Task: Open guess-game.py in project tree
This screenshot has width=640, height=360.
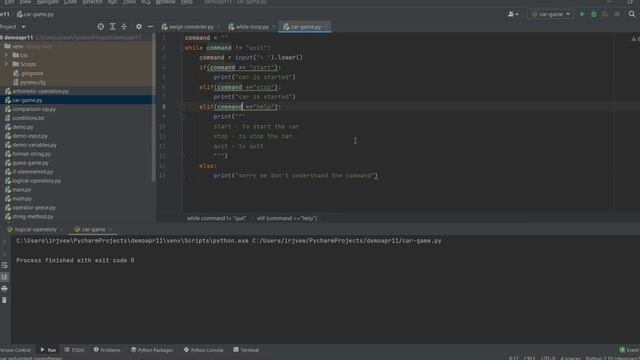Action: (30, 163)
